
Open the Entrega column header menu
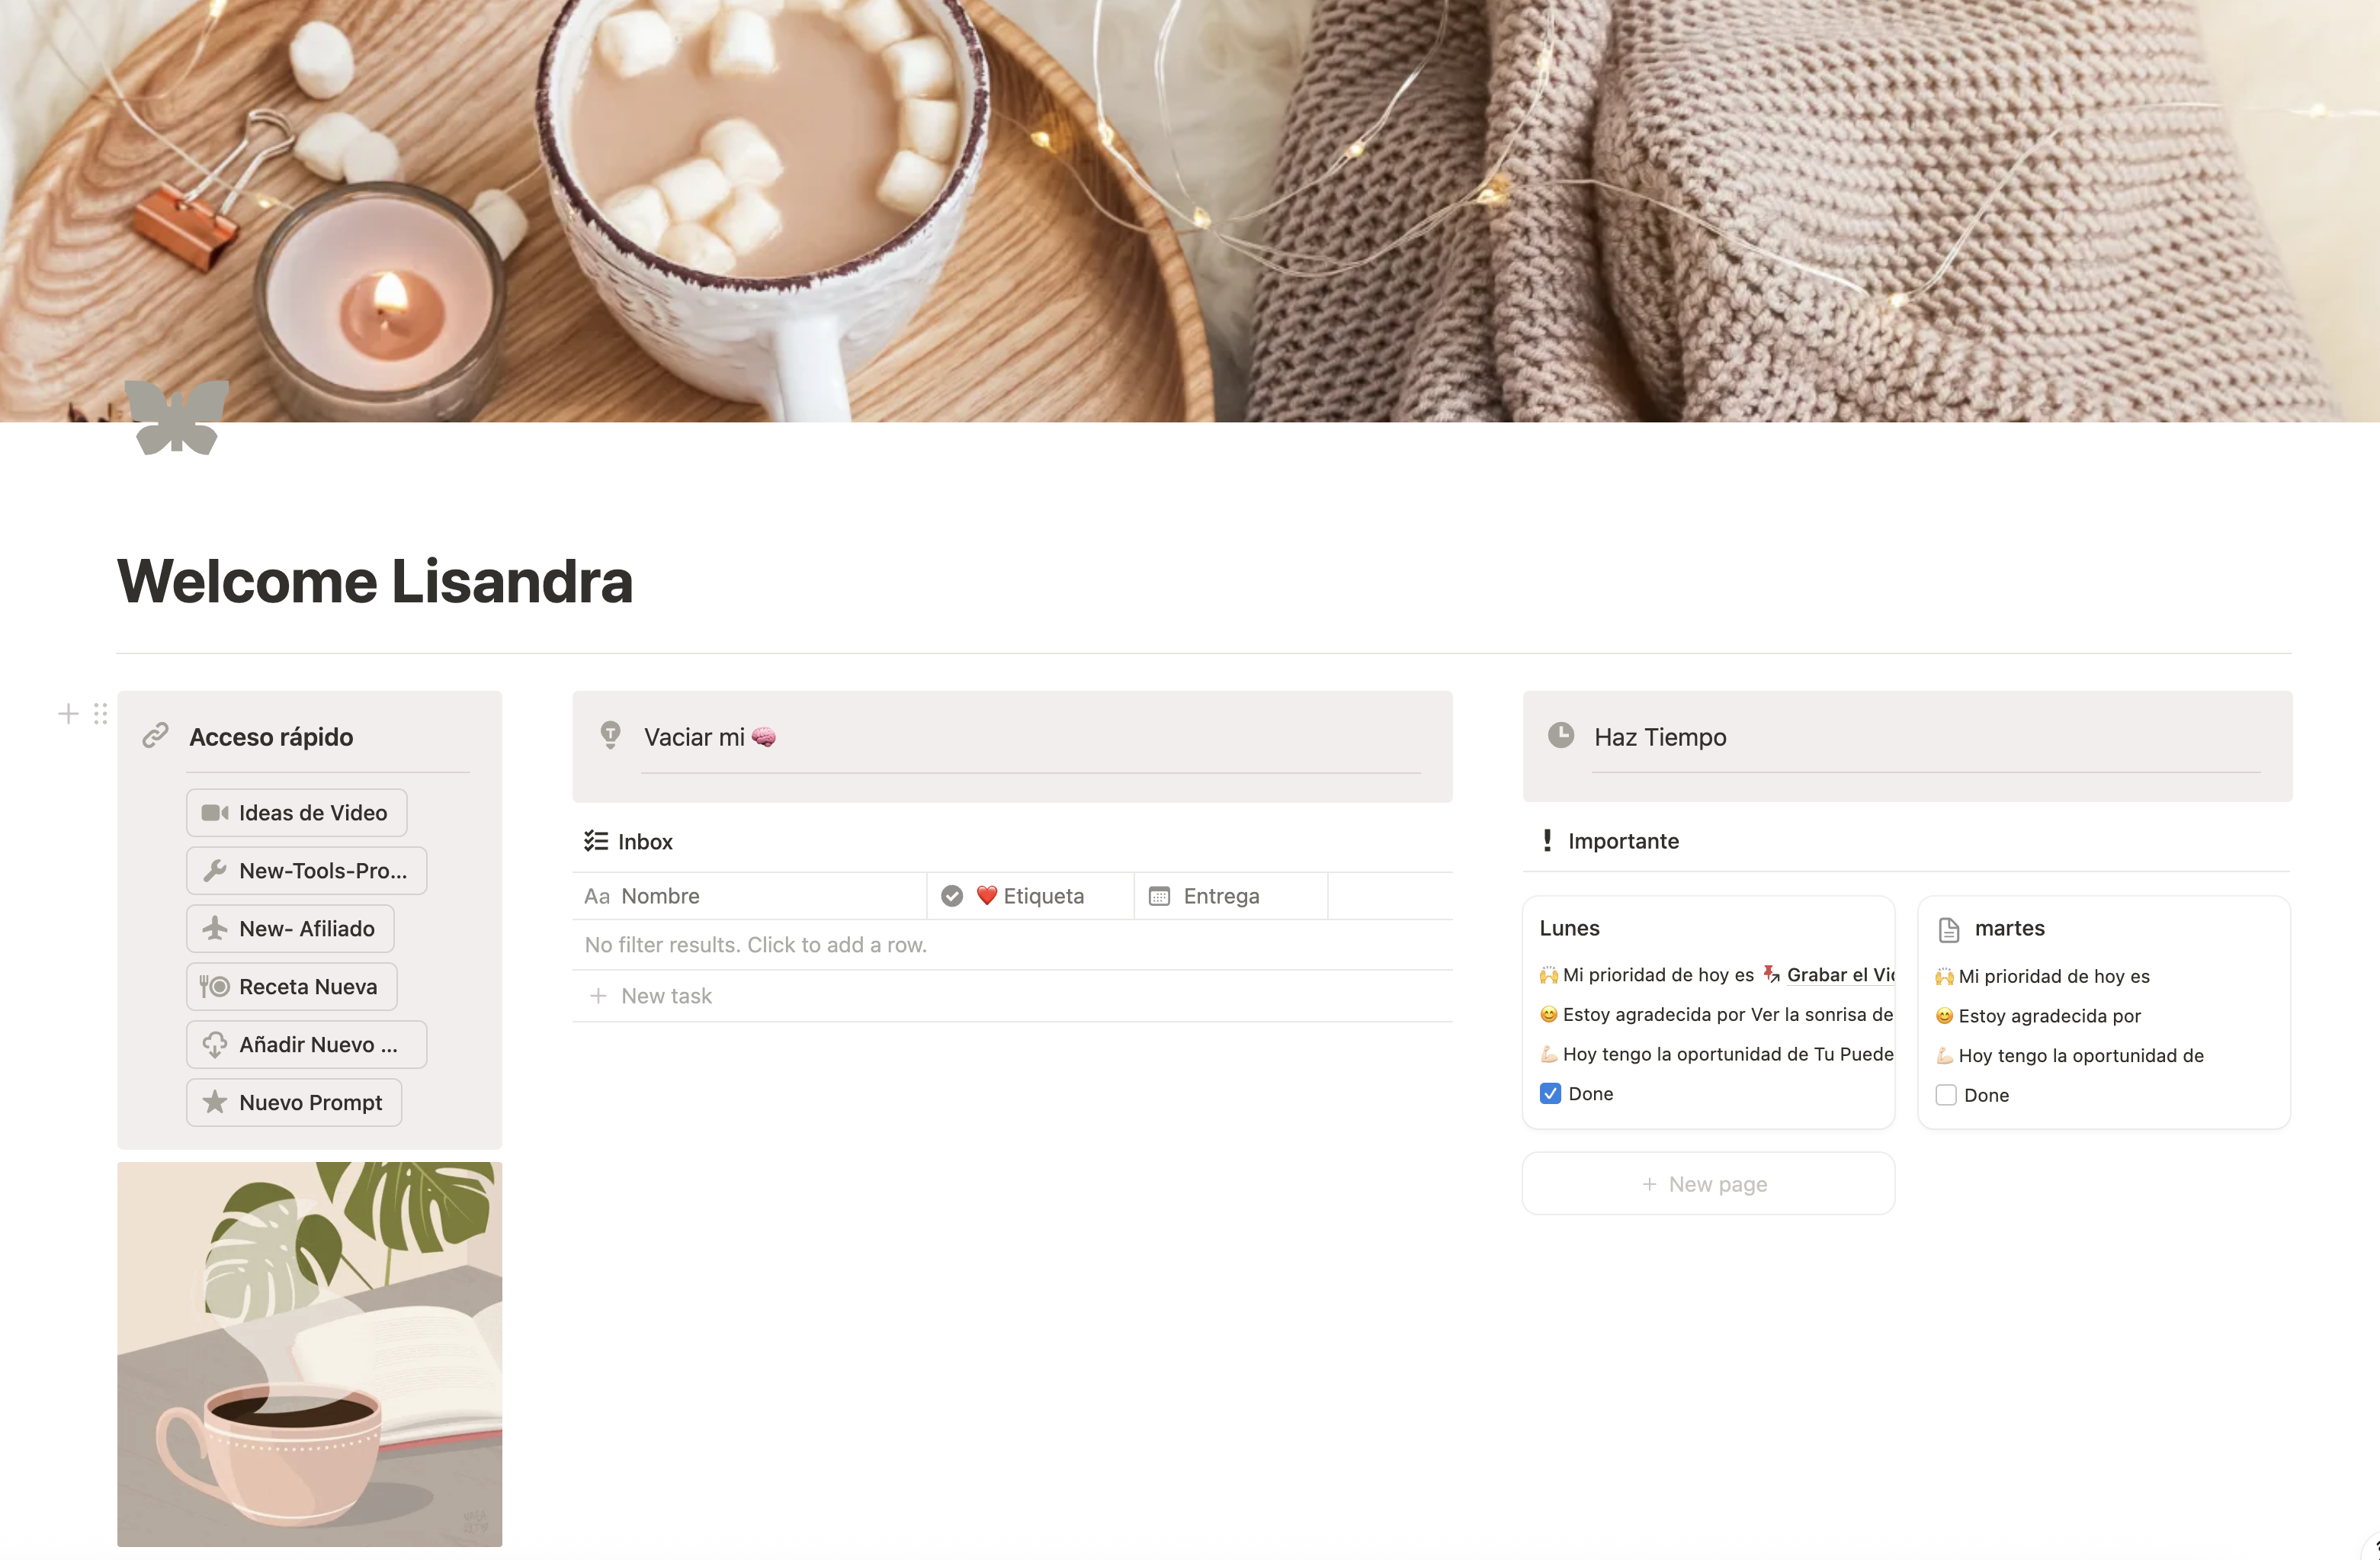(x=1231, y=896)
